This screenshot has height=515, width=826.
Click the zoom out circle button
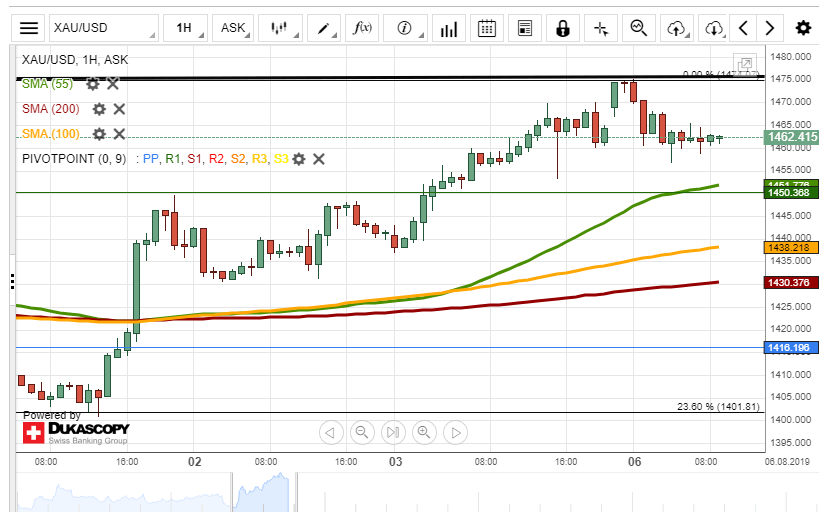362,433
